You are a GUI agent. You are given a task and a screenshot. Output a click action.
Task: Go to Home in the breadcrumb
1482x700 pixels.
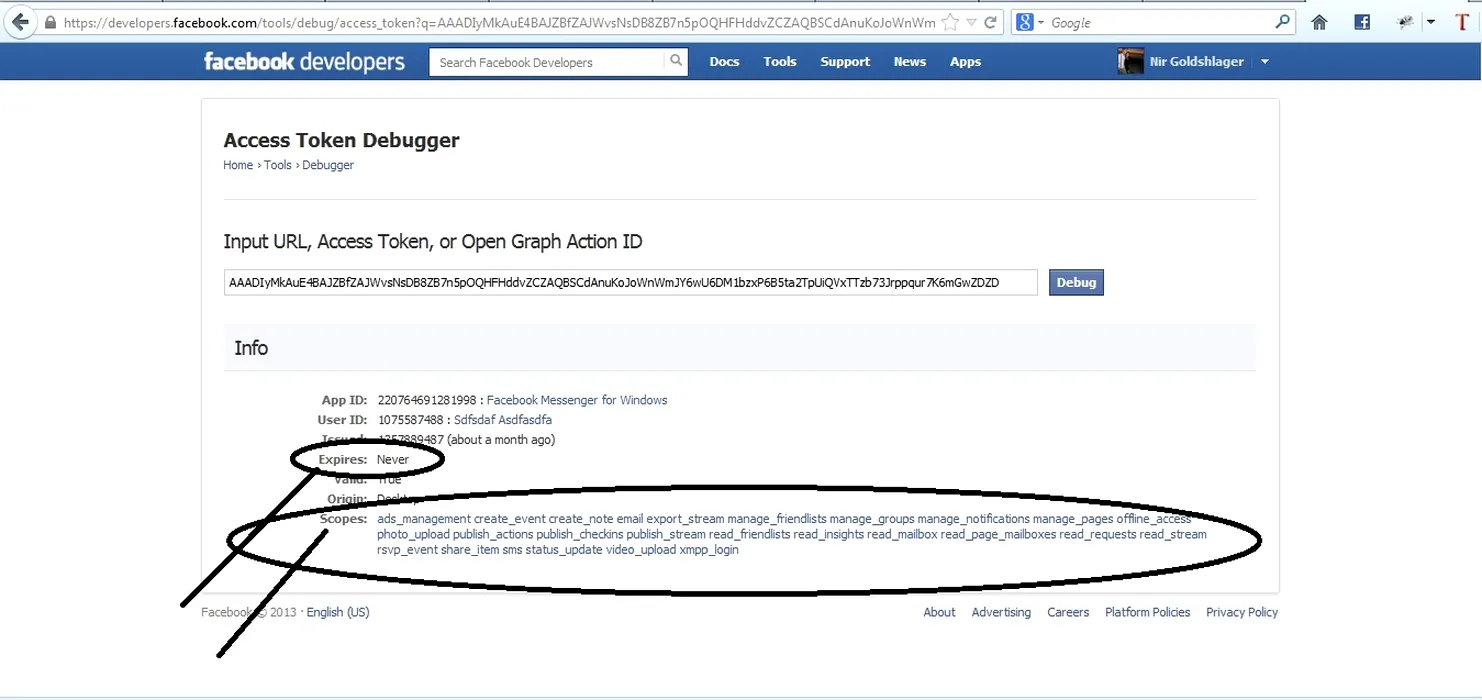238,165
